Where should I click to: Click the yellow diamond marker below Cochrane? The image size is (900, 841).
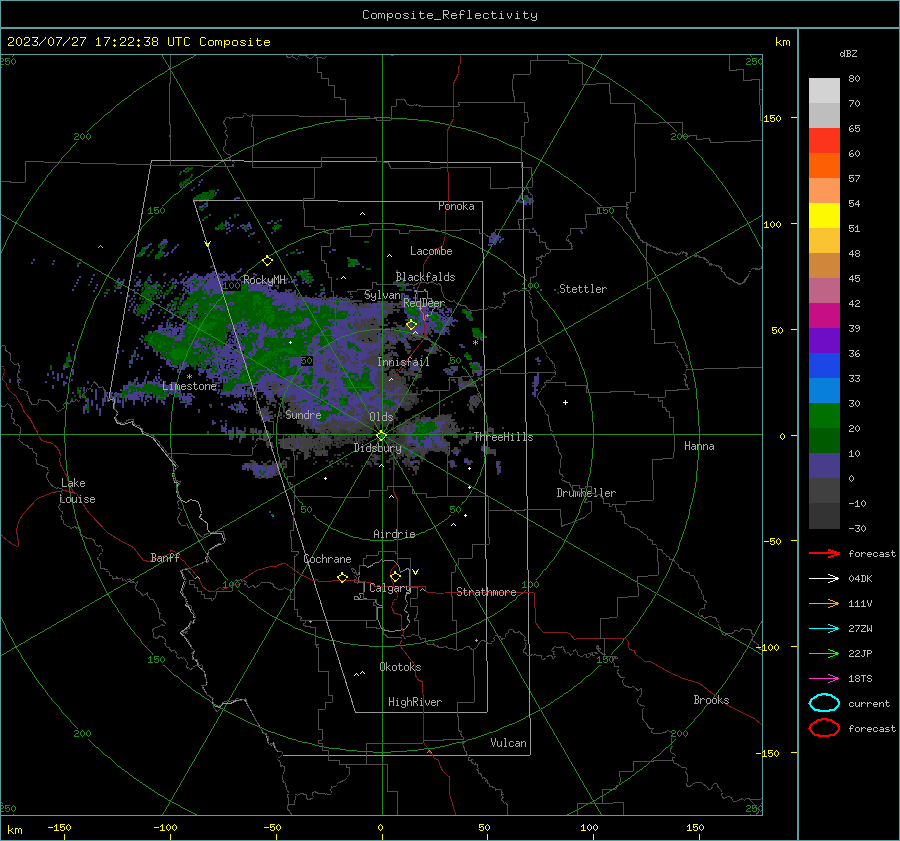coord(342,578)
